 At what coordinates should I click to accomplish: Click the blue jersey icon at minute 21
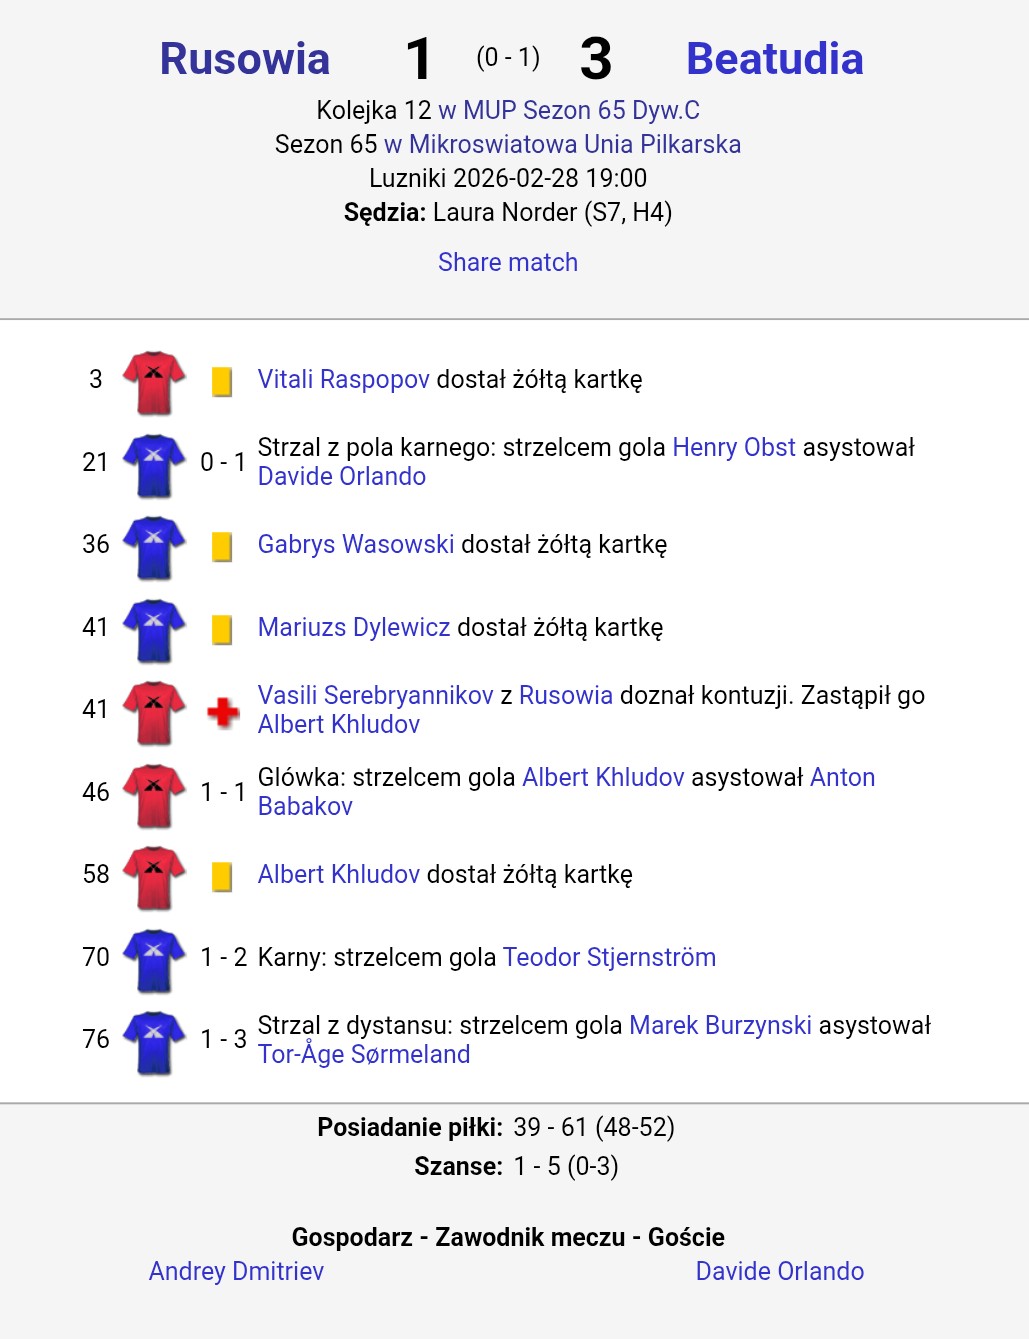pyautogui.click(x=154, y=465)
